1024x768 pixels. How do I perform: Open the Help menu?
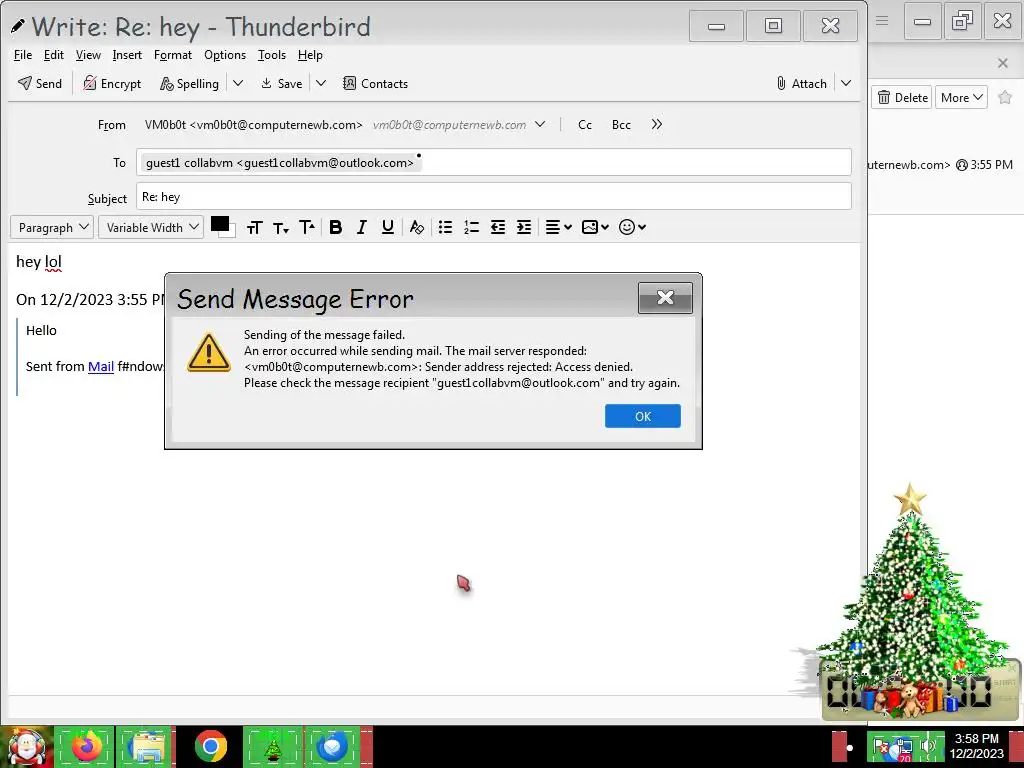pyautogui.click(x=310, y=55)
